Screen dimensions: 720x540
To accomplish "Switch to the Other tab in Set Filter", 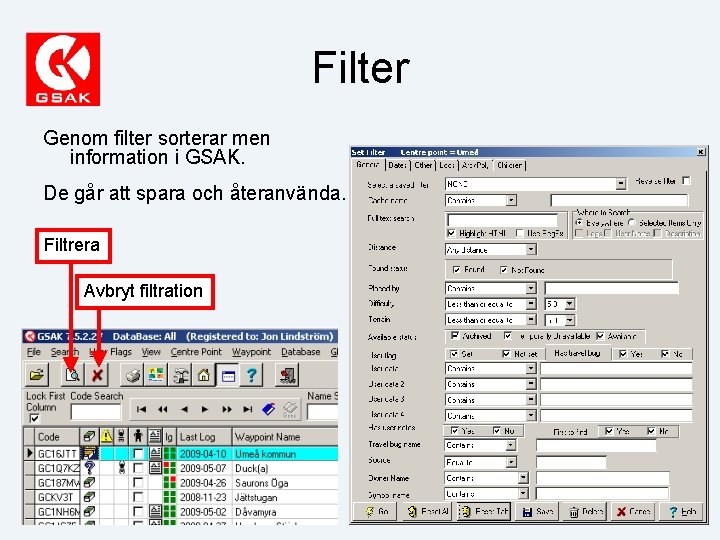I will 423,165.
